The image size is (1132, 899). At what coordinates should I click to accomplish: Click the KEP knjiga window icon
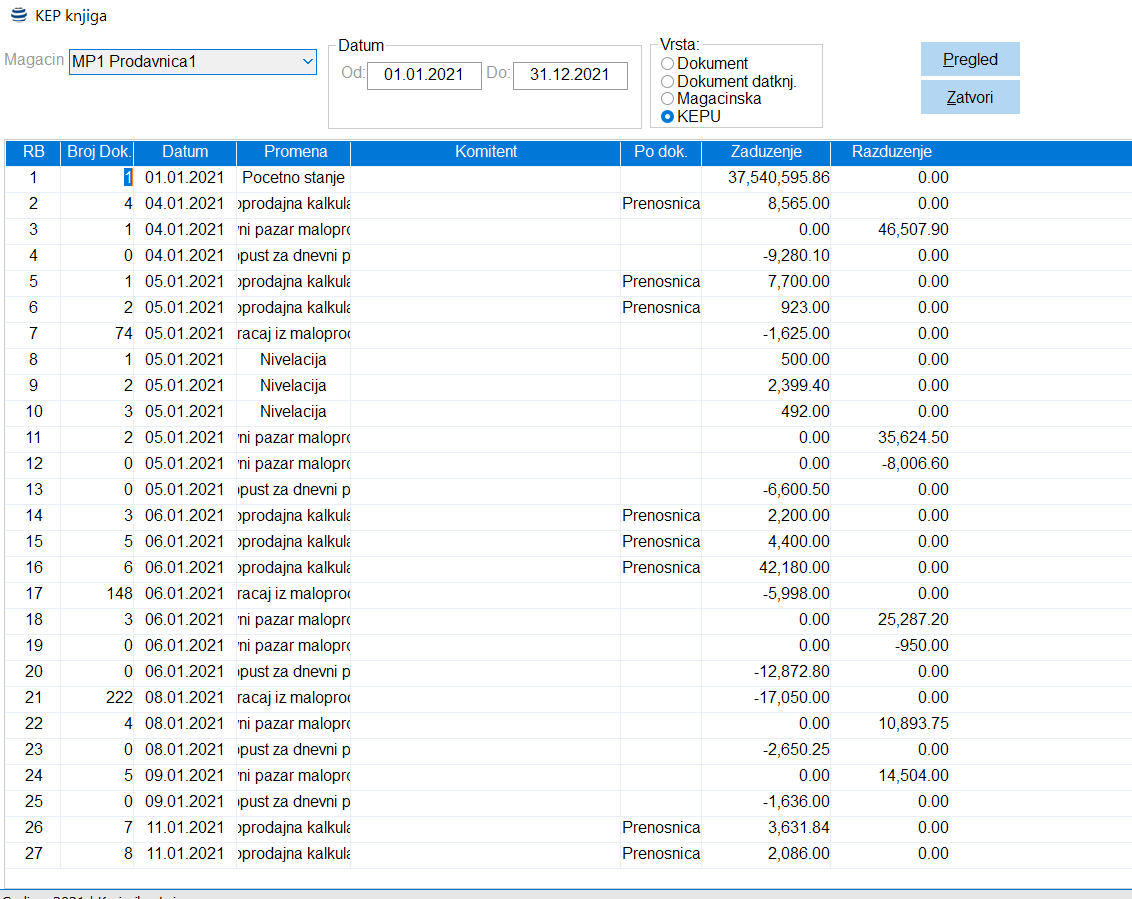19,15
